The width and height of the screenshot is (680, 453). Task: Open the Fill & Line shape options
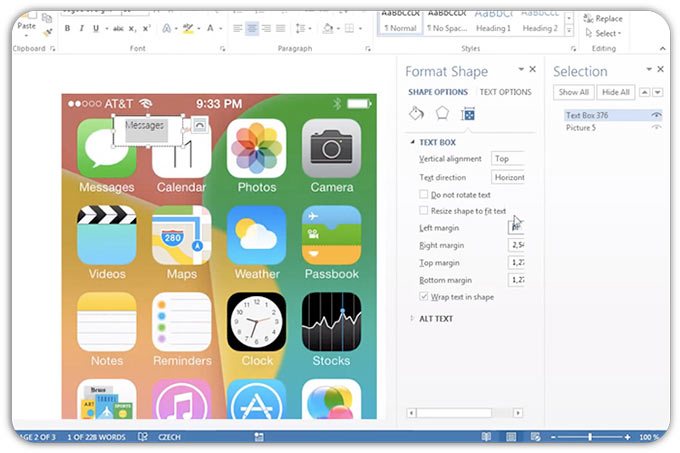tap(416, 114)
